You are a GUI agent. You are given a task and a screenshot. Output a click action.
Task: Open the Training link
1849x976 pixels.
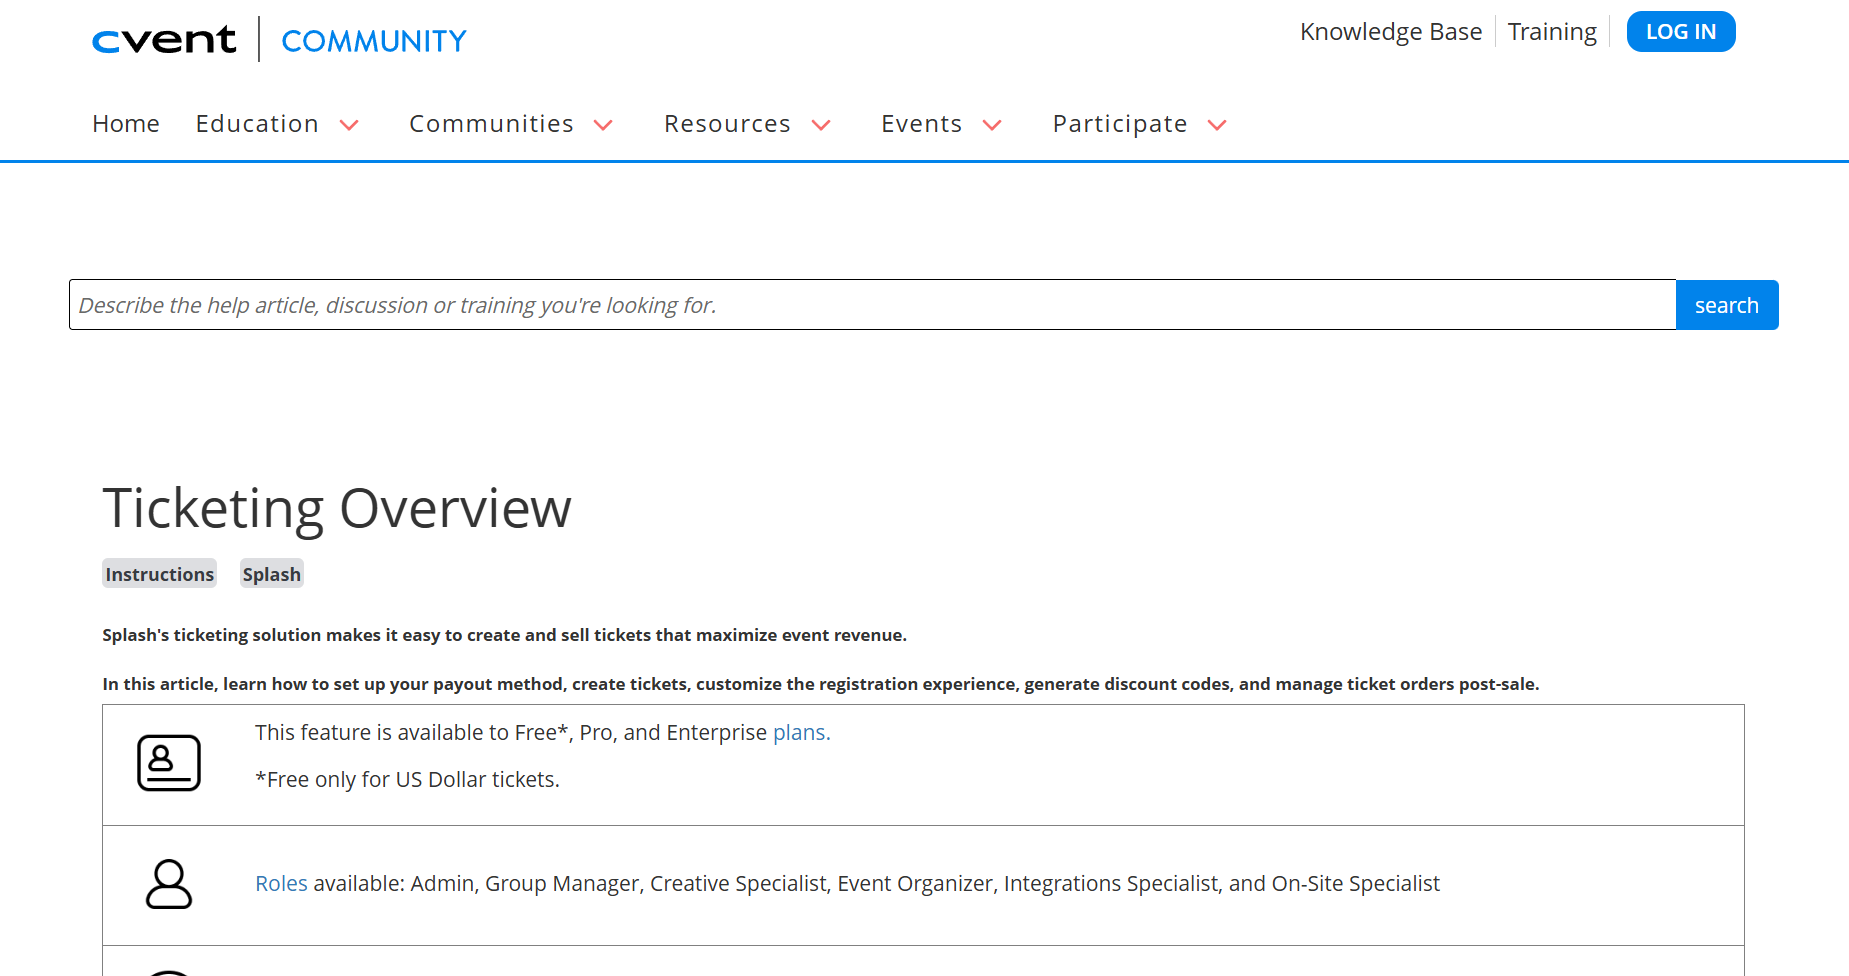click(1552, 32)
